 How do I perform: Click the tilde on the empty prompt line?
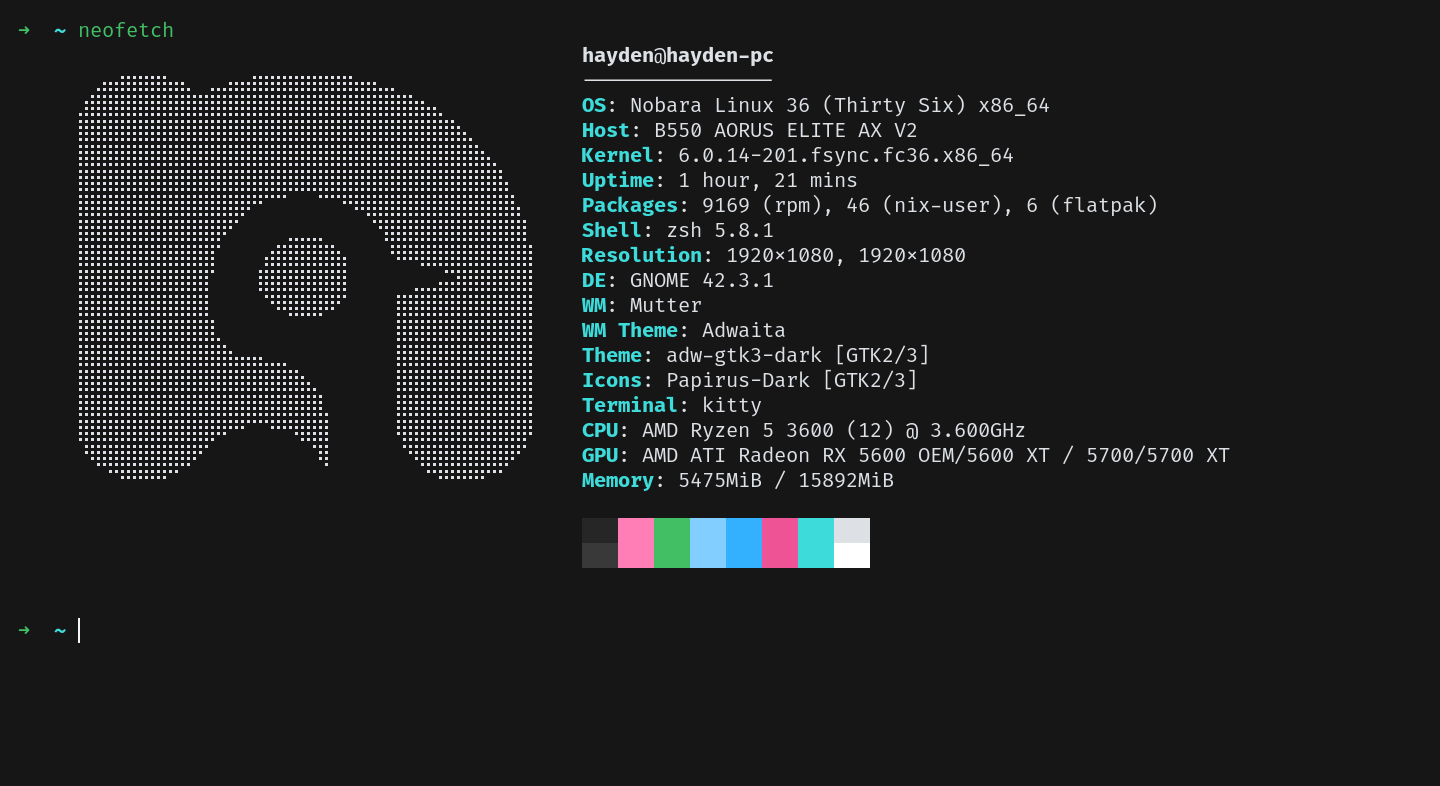point(60,630)
